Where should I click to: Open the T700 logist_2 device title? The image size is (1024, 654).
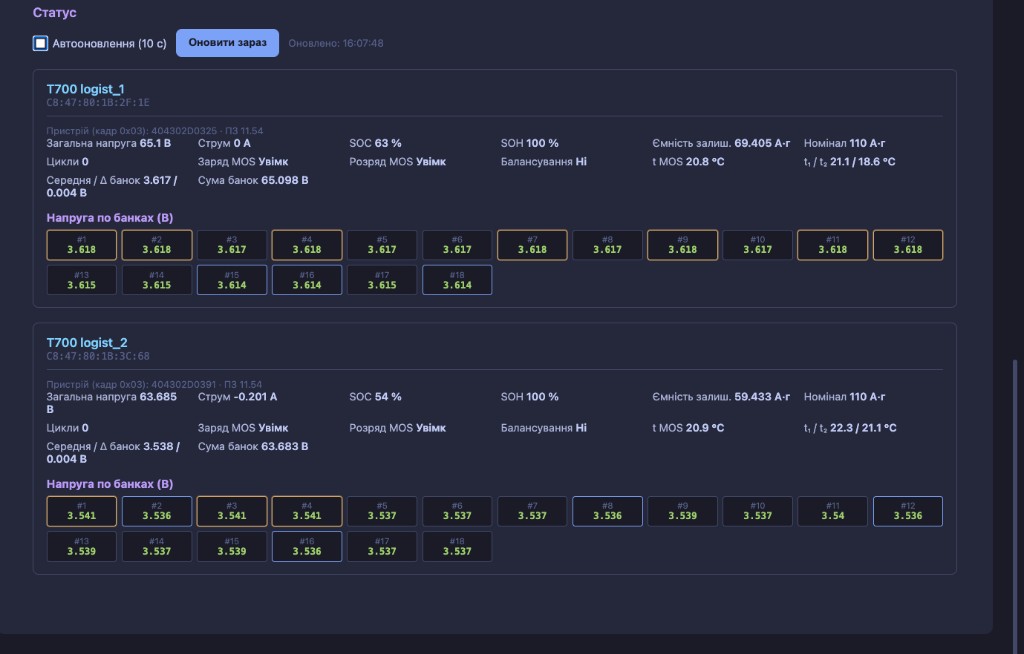[x=87, y=342]
